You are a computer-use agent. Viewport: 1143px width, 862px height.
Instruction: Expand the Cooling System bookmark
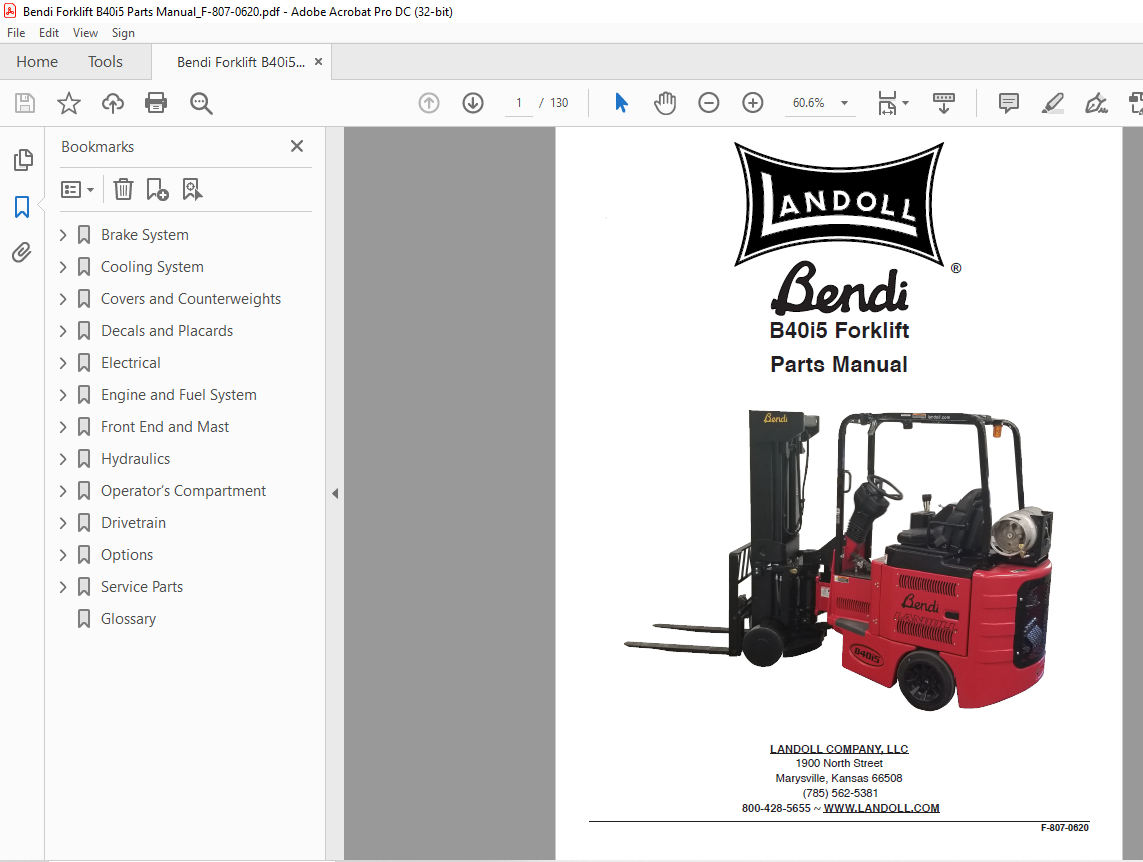[x=63, y=267]
